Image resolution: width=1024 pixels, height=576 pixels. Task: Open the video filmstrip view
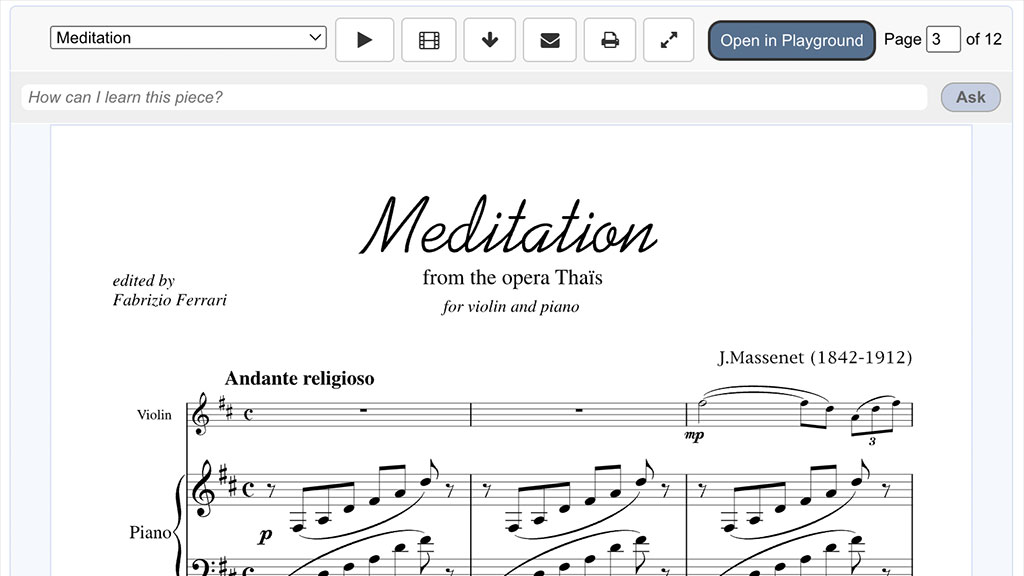click(428, 40)
